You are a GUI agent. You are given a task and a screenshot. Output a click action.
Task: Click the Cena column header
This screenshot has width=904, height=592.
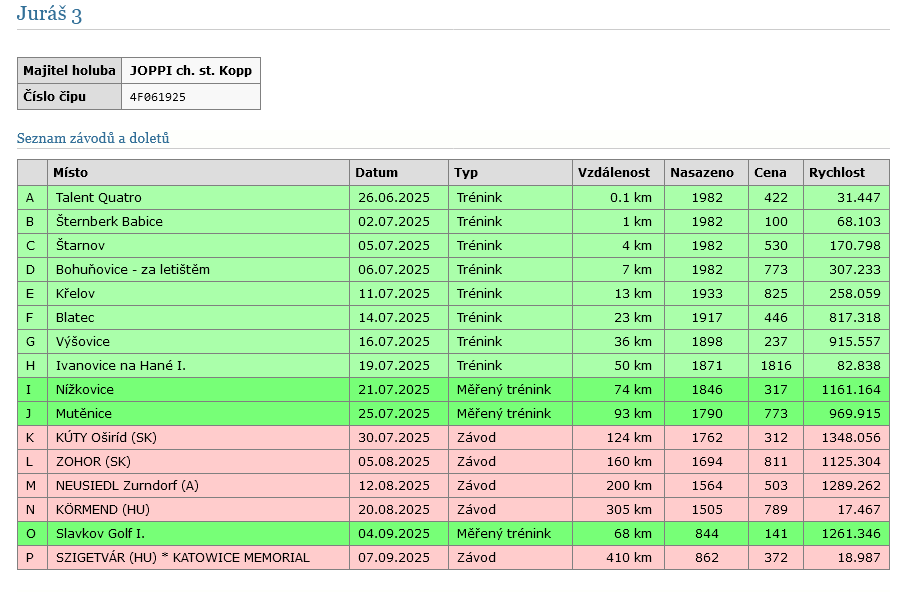(770, 173)
